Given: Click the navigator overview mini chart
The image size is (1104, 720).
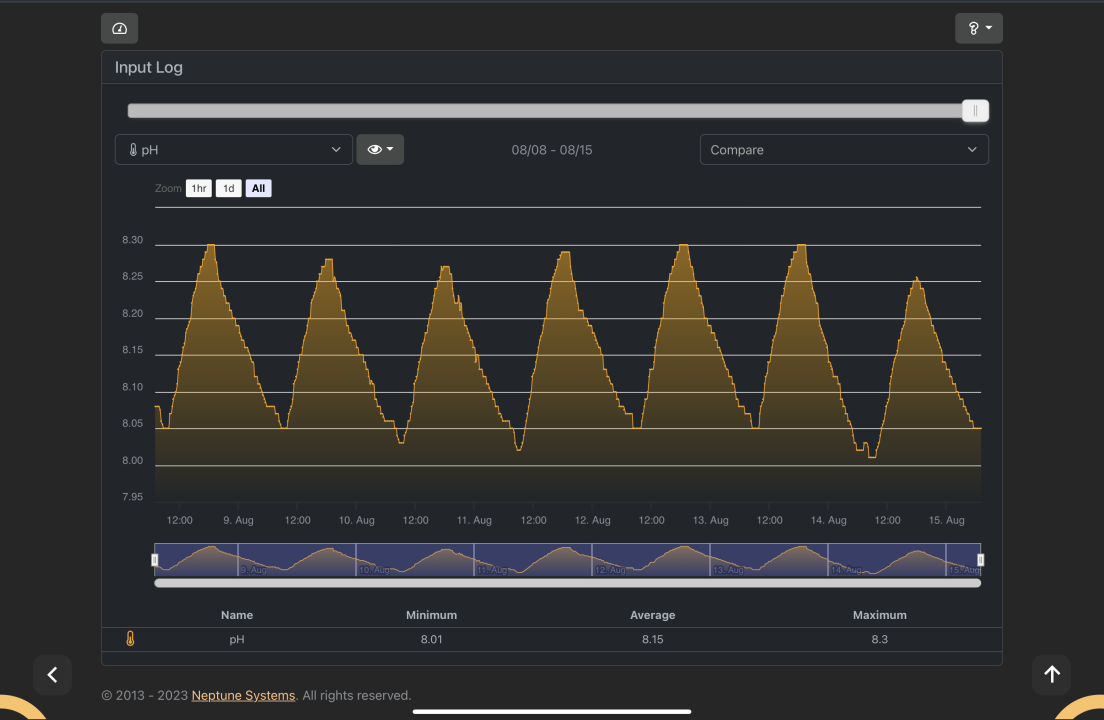Looking at the screenshot, I should 567,559.
